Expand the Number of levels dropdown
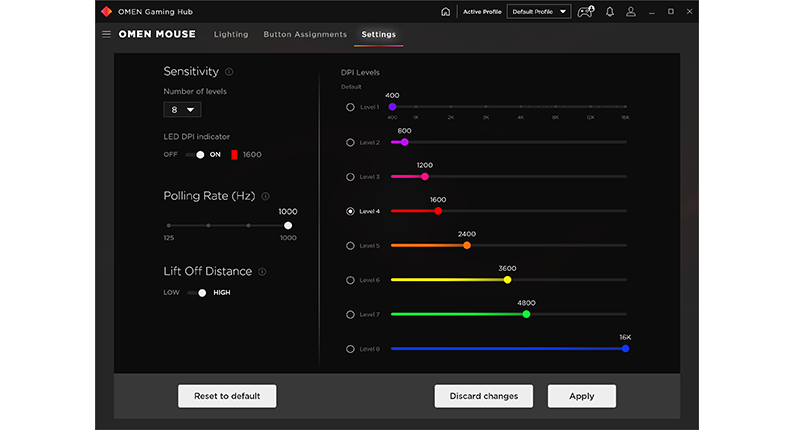The width and height of the screenshot is (795, 430). coord(182,110)
